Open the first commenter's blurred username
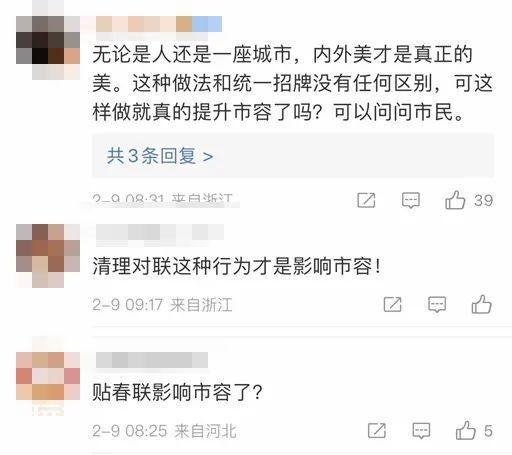 [x=159, y=24]
